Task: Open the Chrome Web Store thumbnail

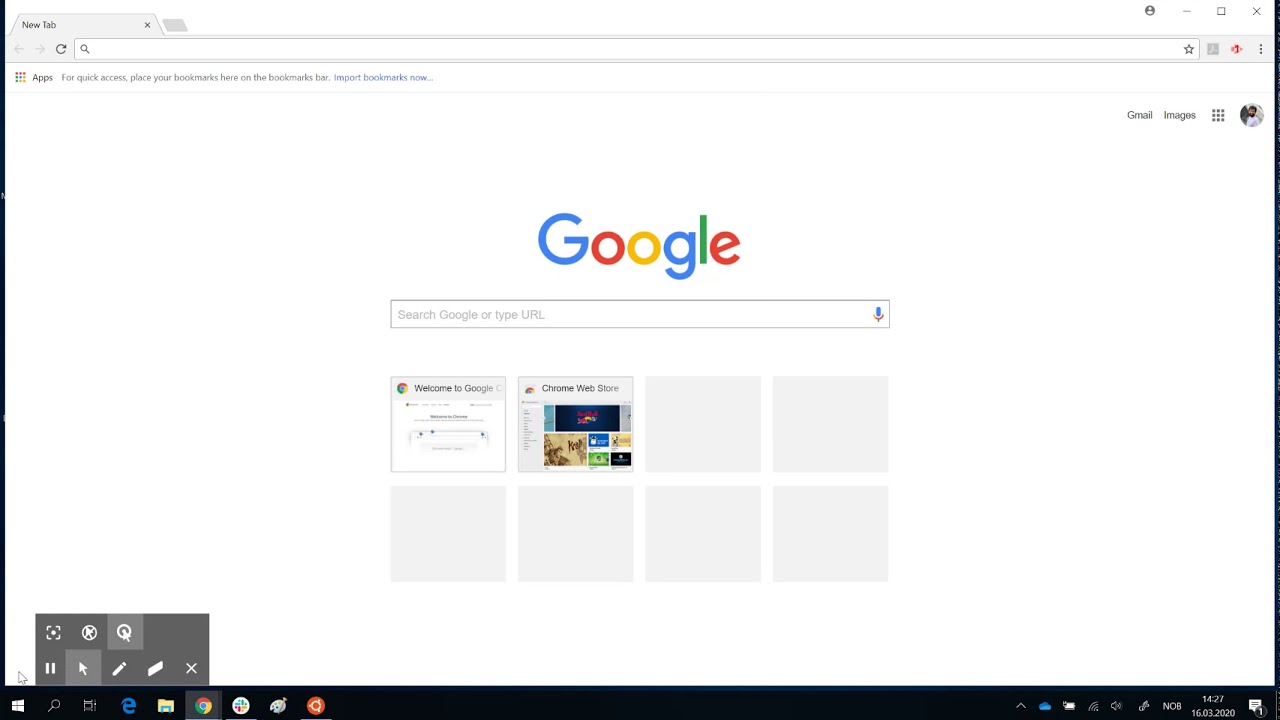Action: pos(575,424)
